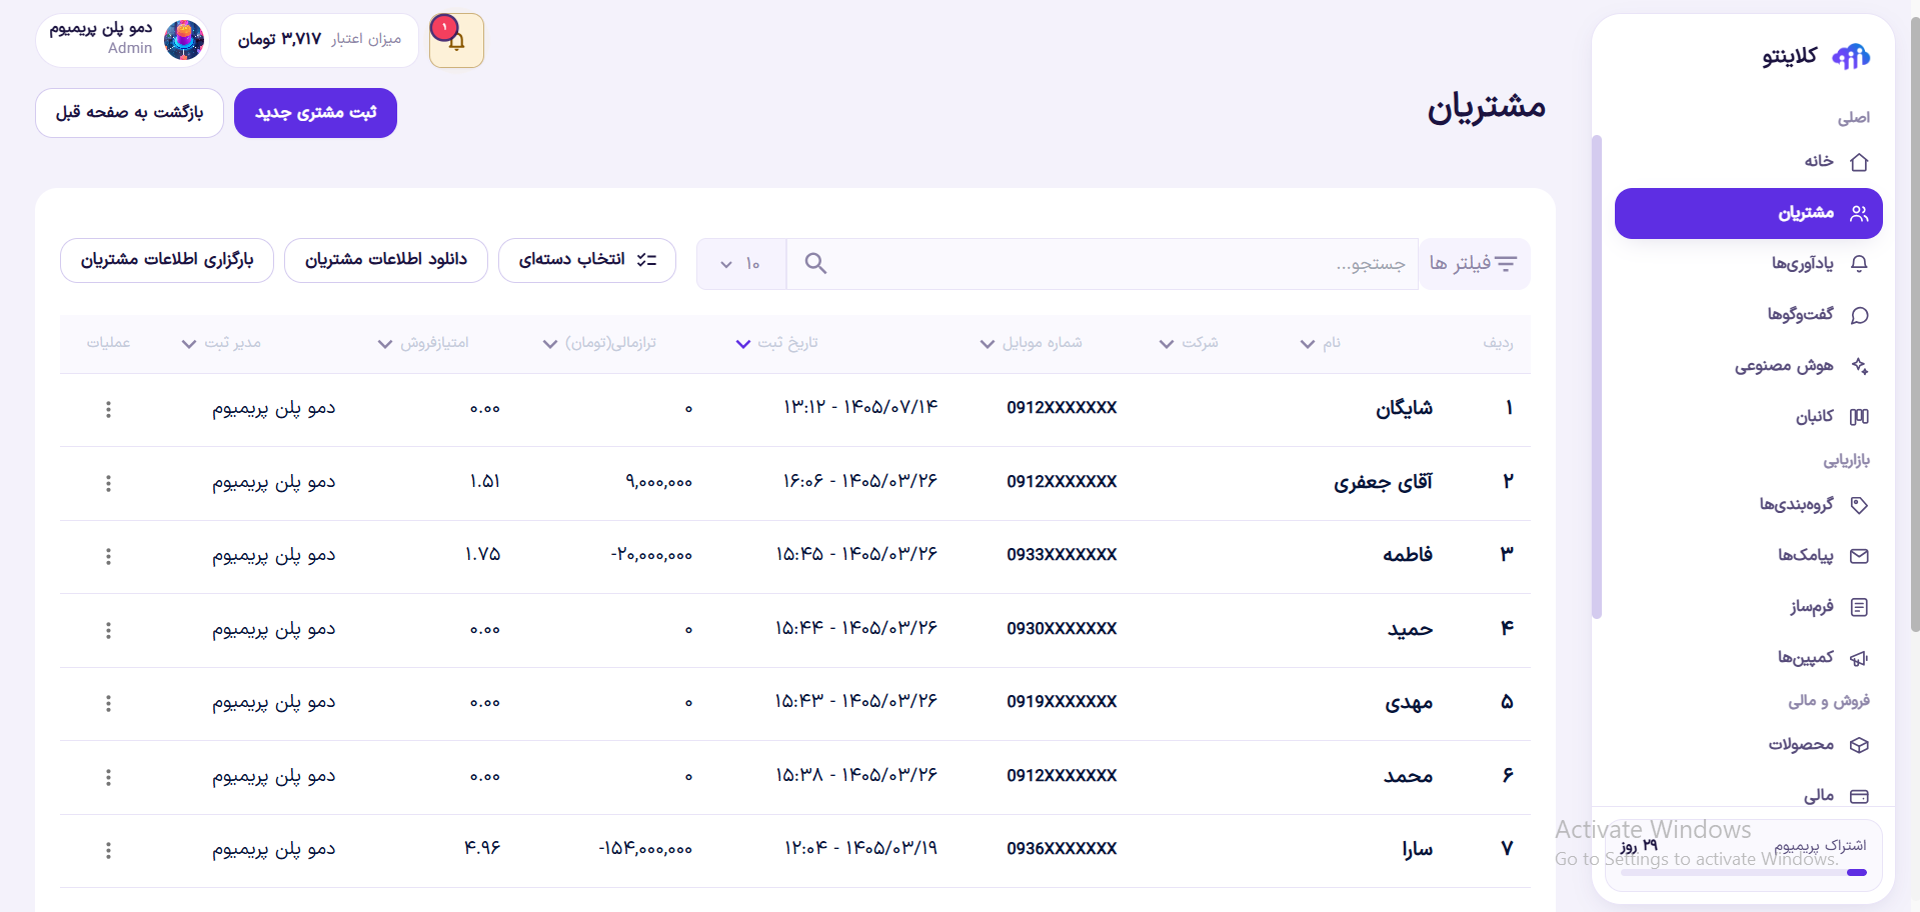Click انتخاب دسته‌ای bulk select button
This screenshot has height=912, width=1920.
(x=587, y=260)
